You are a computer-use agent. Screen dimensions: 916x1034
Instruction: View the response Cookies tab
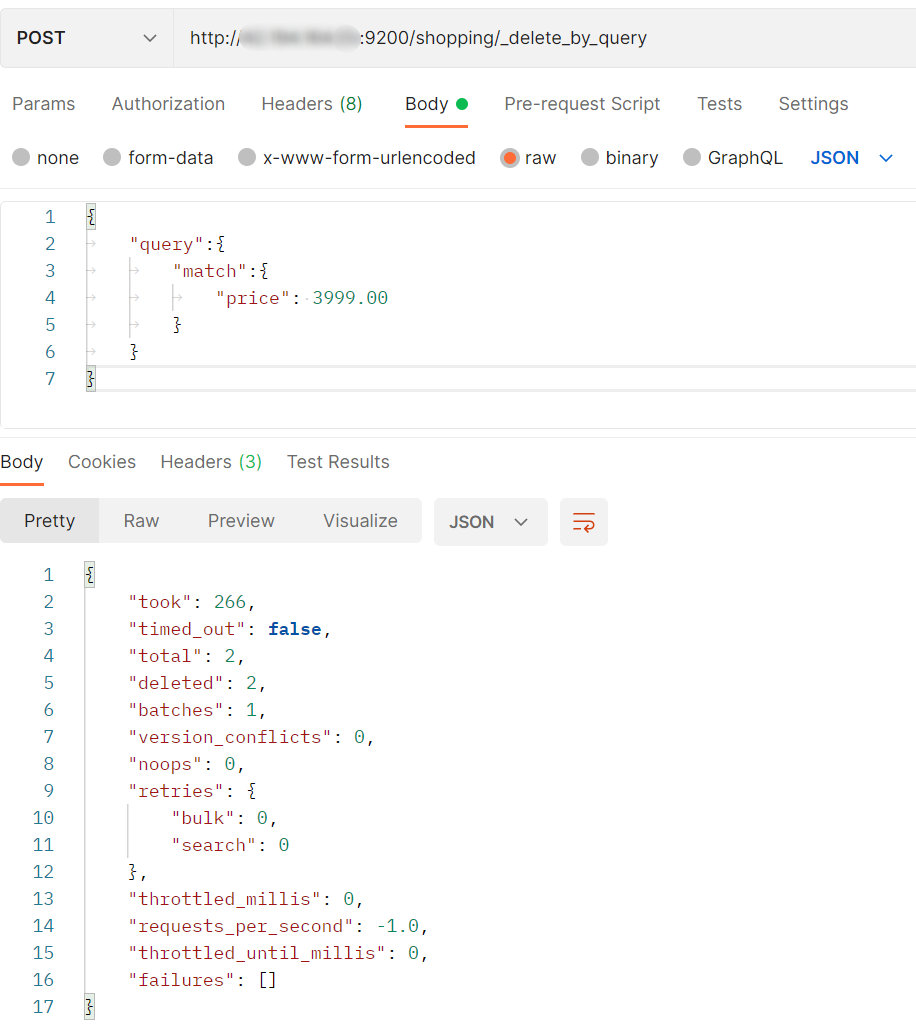pyautogui.click(x=102, y=462)
